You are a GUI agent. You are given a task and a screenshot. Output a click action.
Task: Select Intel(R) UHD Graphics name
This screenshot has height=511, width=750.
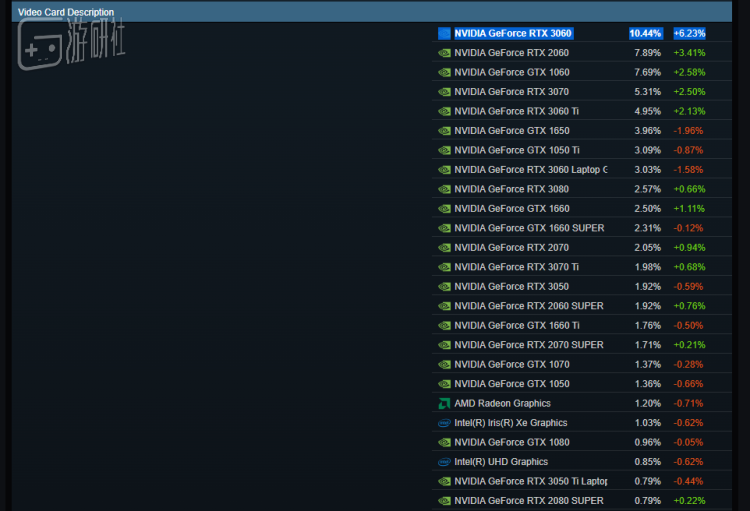point(501,462)
